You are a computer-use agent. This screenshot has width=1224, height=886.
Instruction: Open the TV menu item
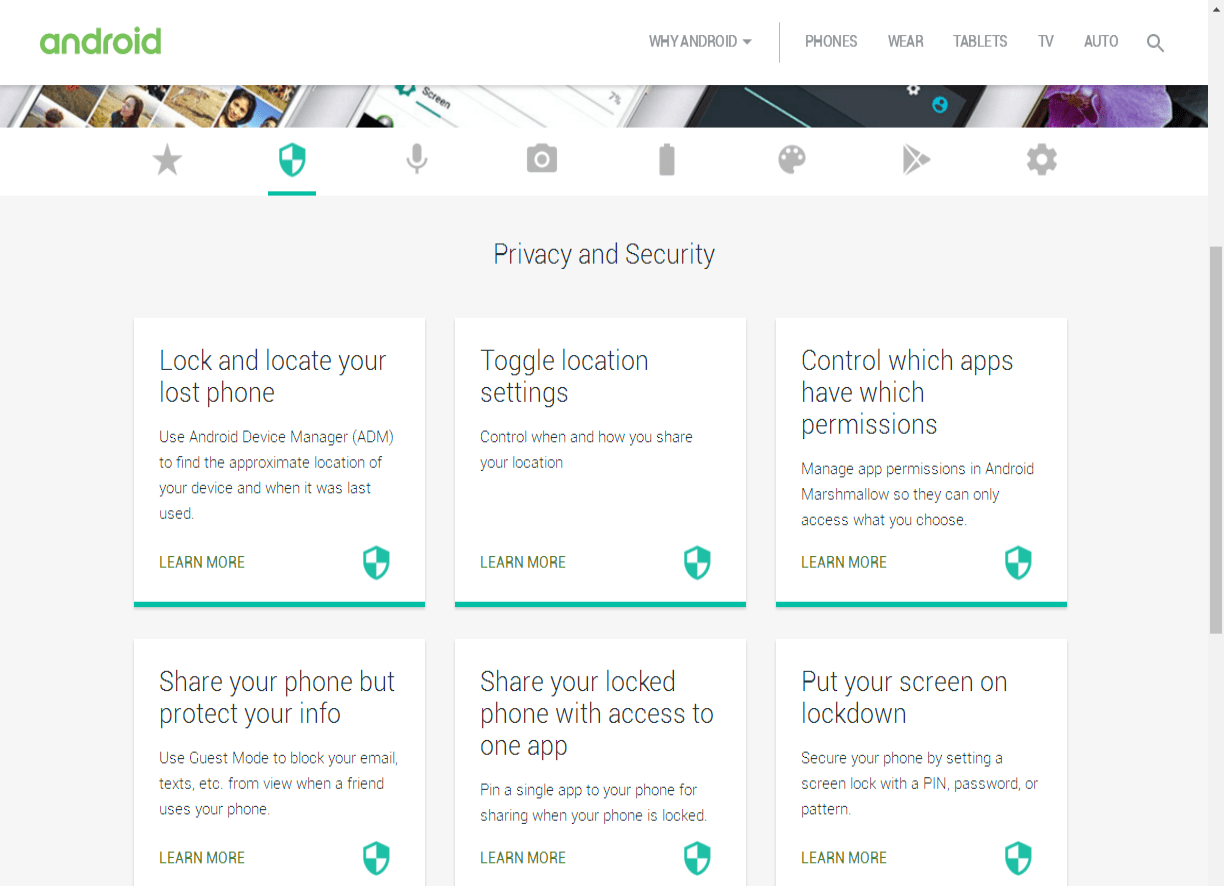(x=1046, y=42)
